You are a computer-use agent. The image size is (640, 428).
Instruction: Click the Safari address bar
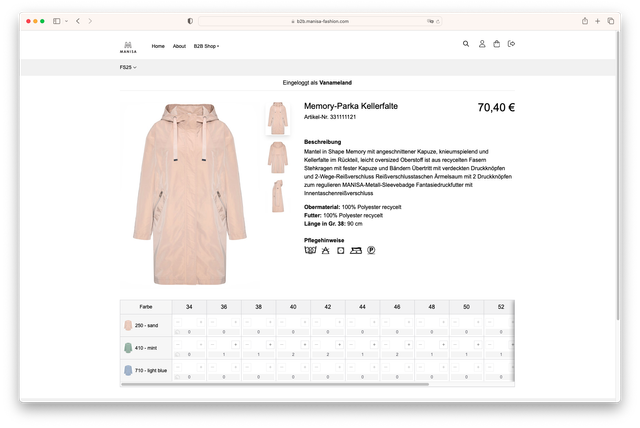(320, 20)
